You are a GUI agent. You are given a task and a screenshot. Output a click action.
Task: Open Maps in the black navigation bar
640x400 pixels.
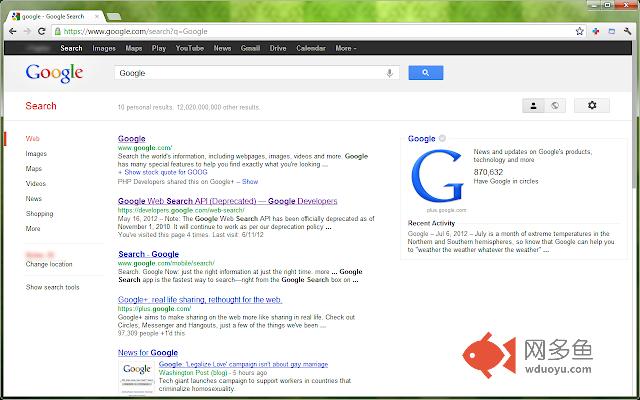[134, 48]
